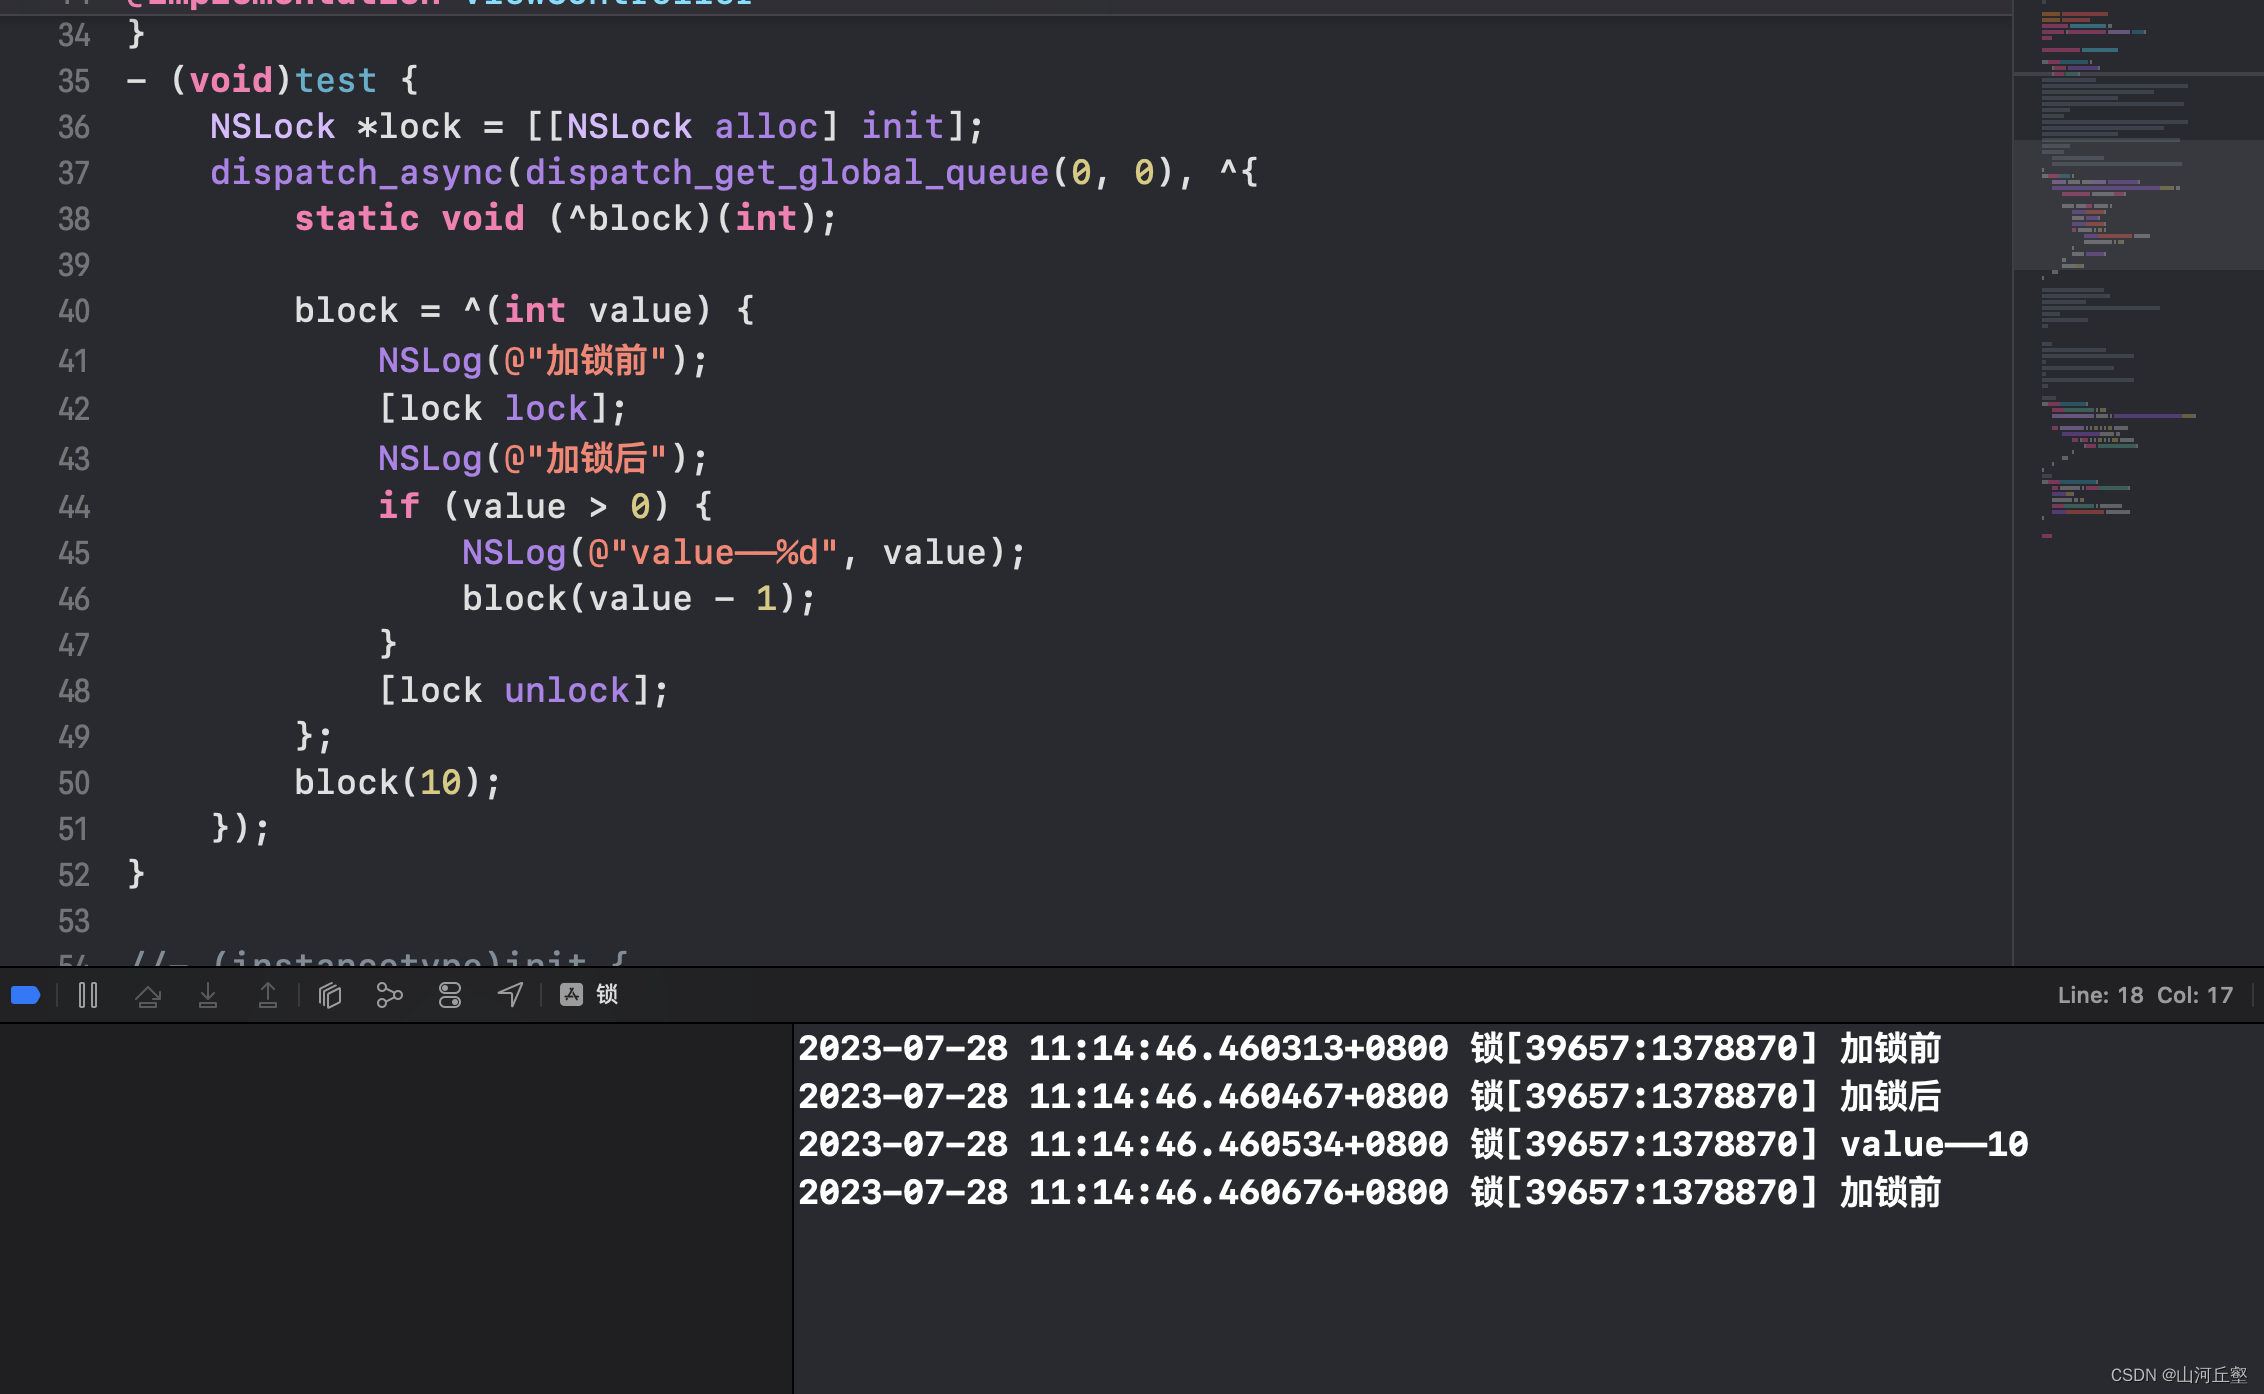Click block(value - 1) recursive call

coord(639,598)
